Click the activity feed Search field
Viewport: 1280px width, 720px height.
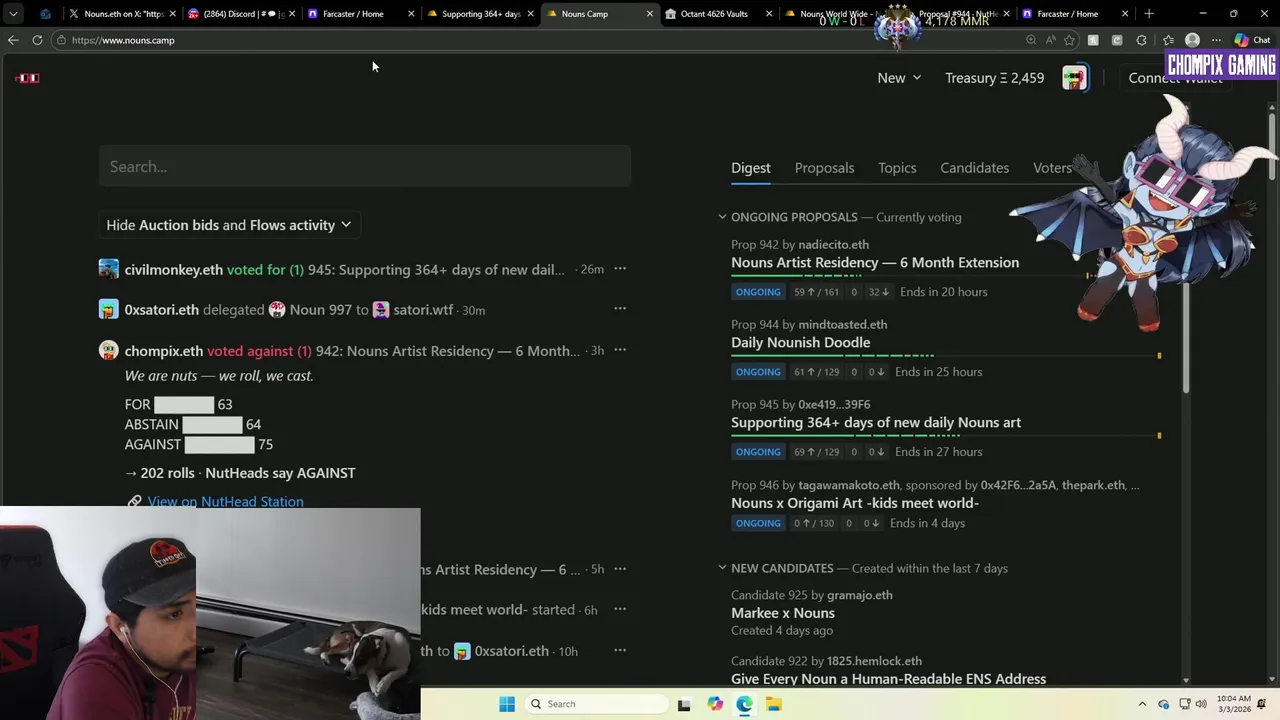point(365,166)
